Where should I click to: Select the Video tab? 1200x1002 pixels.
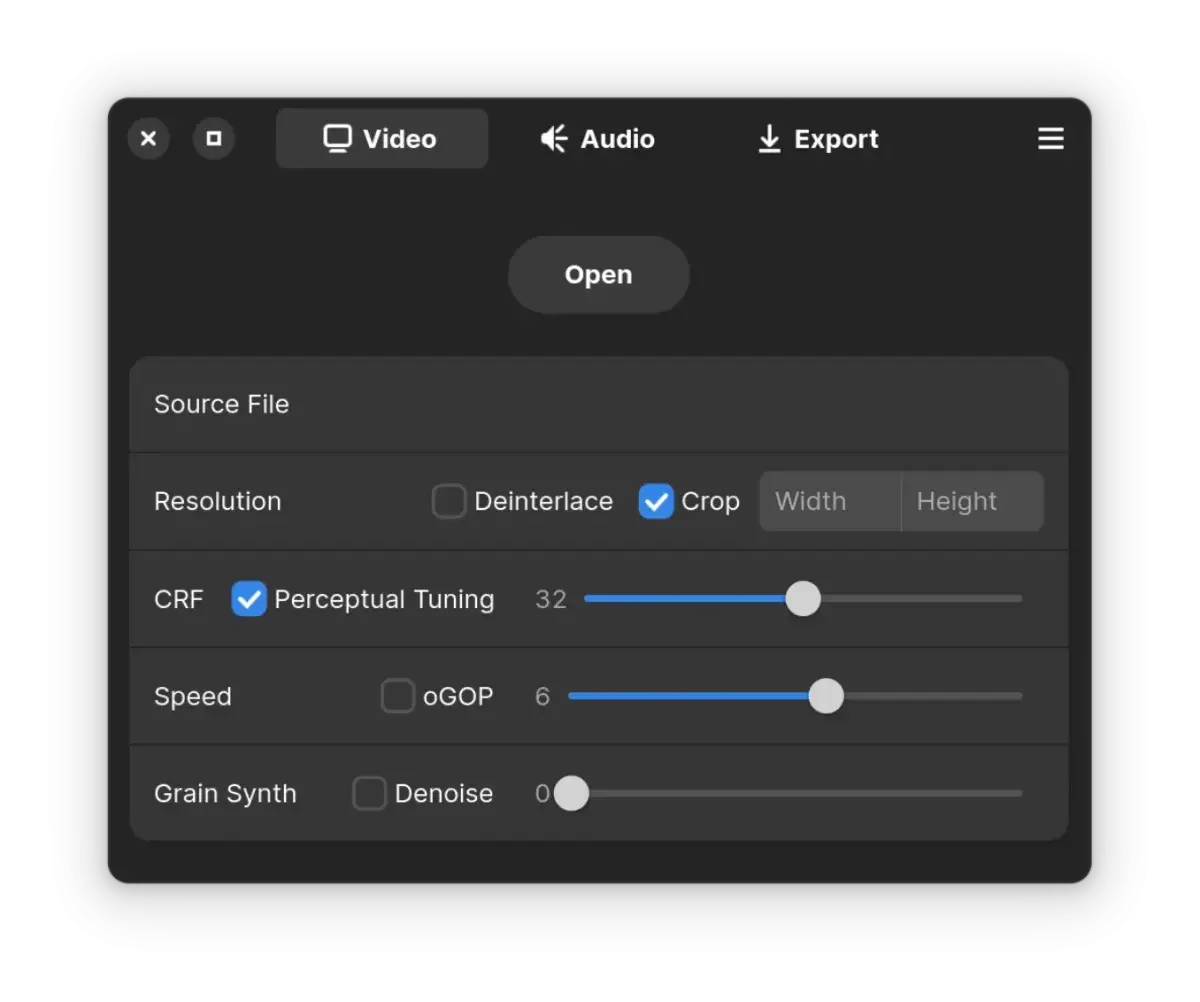tap(382, 139)
